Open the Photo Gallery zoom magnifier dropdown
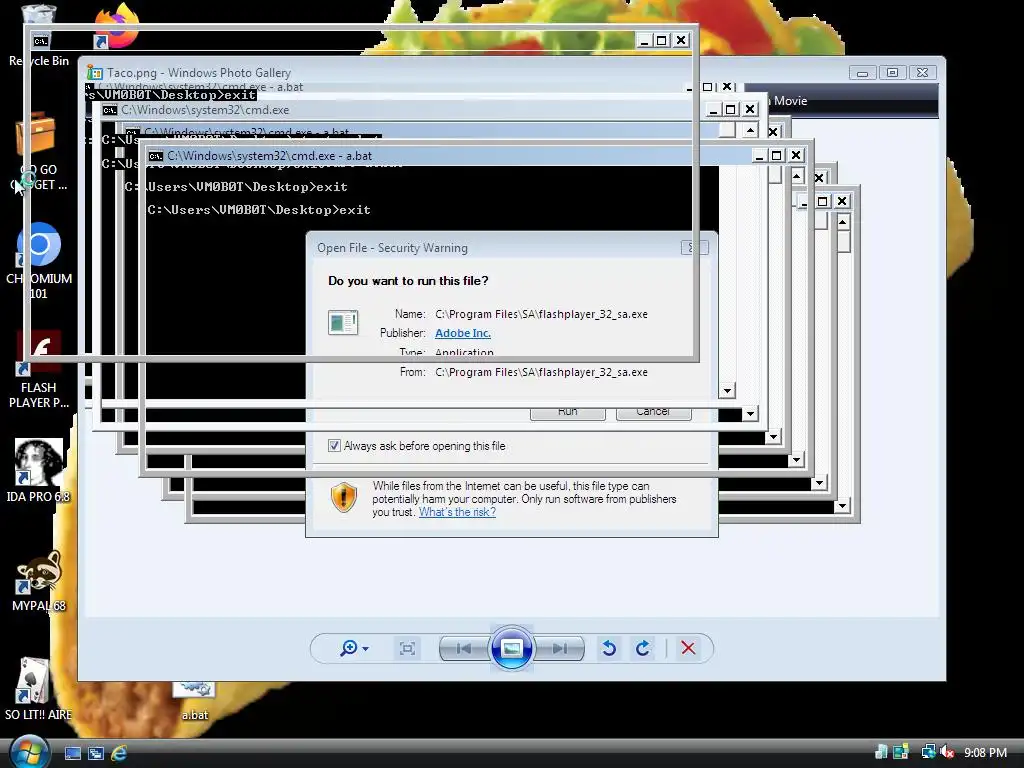The width and height of the screenshot is (1024, 768). [355, 648]
